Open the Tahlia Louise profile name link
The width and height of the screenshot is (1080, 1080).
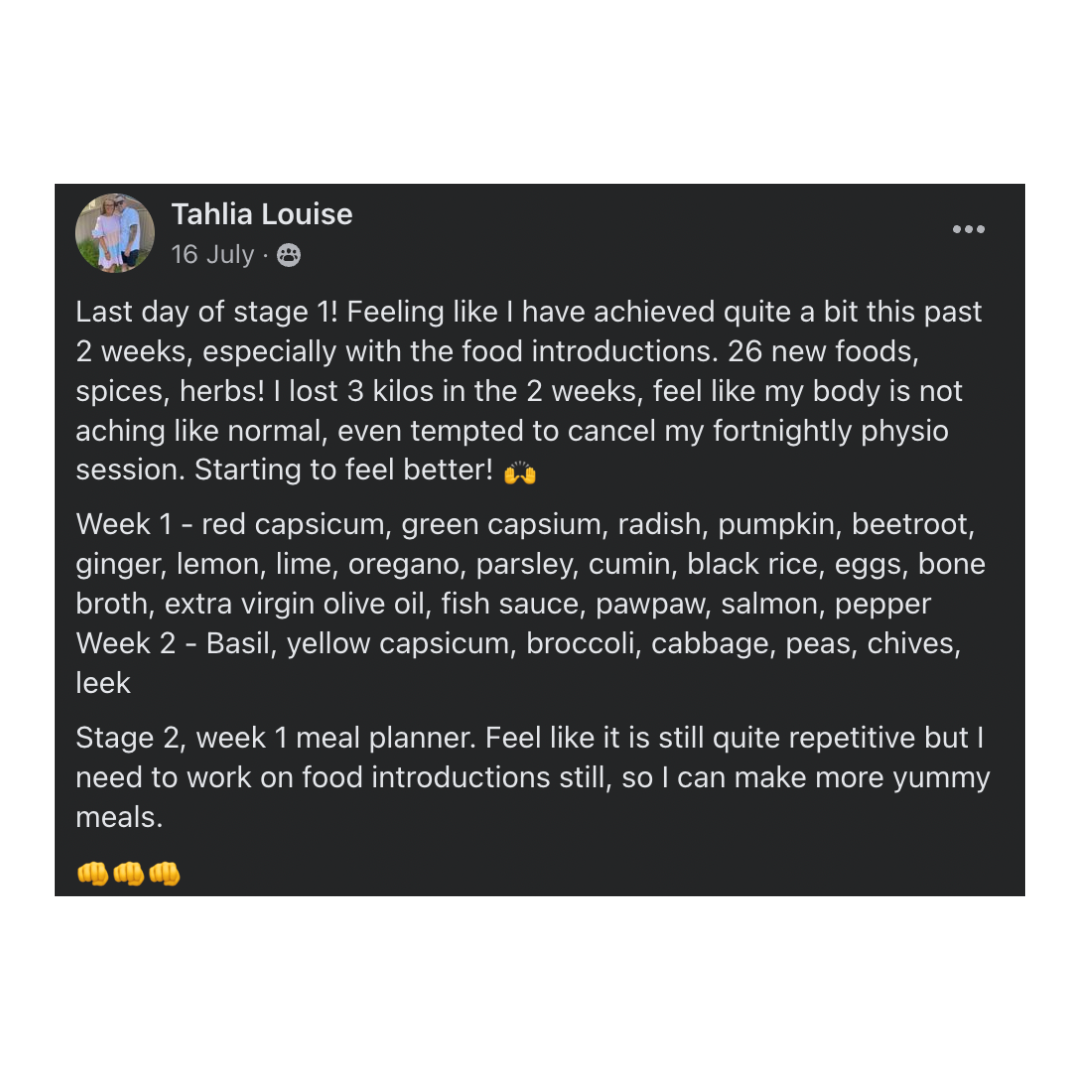coord(261,214)
